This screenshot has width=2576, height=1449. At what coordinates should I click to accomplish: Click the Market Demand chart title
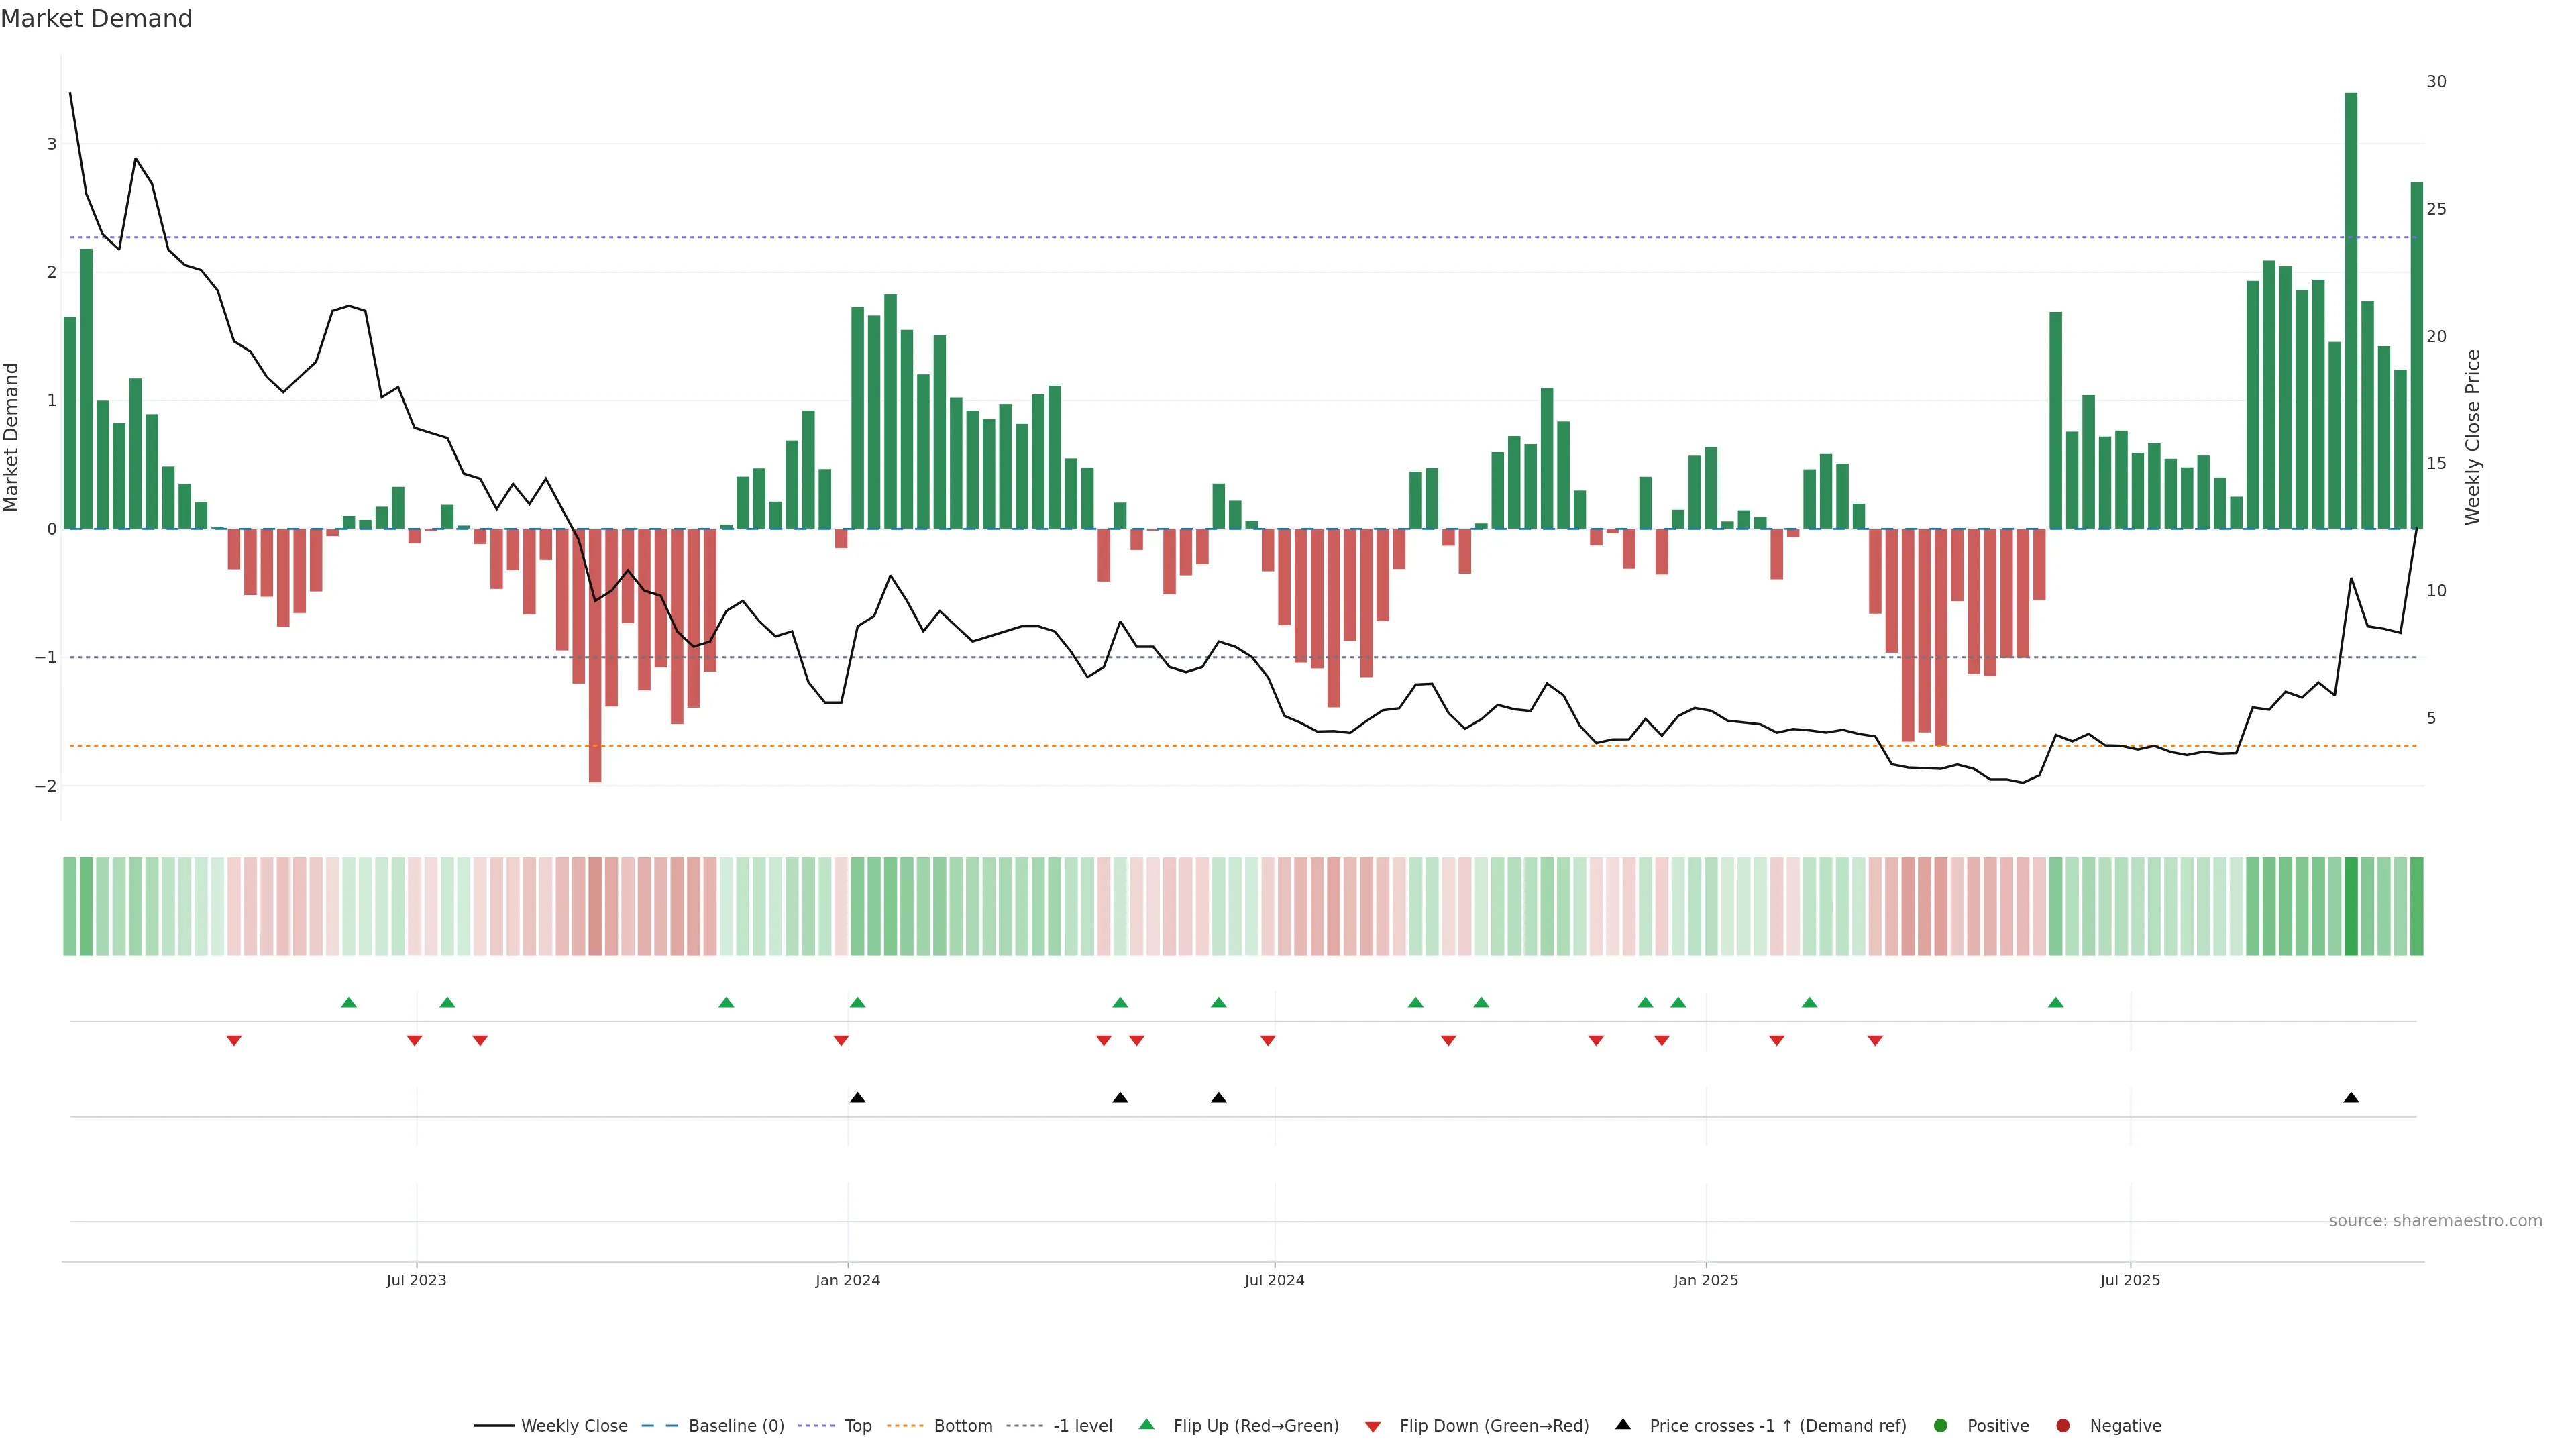[96, 19]
